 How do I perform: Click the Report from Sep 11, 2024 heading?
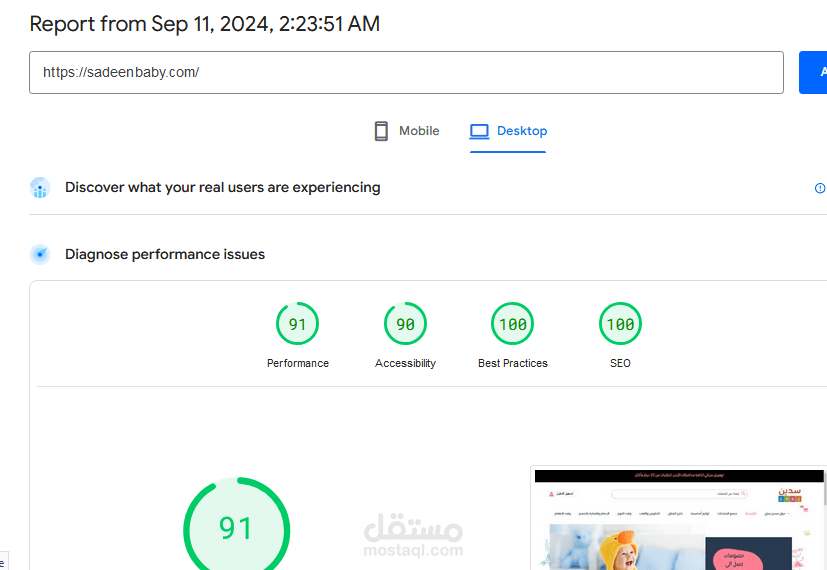click(205, 24)
